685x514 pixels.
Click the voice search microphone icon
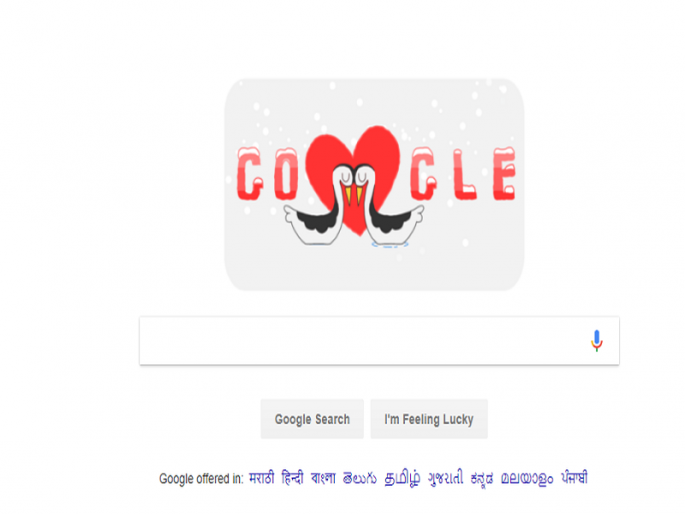pyautogui.click(x=596, y=341)
